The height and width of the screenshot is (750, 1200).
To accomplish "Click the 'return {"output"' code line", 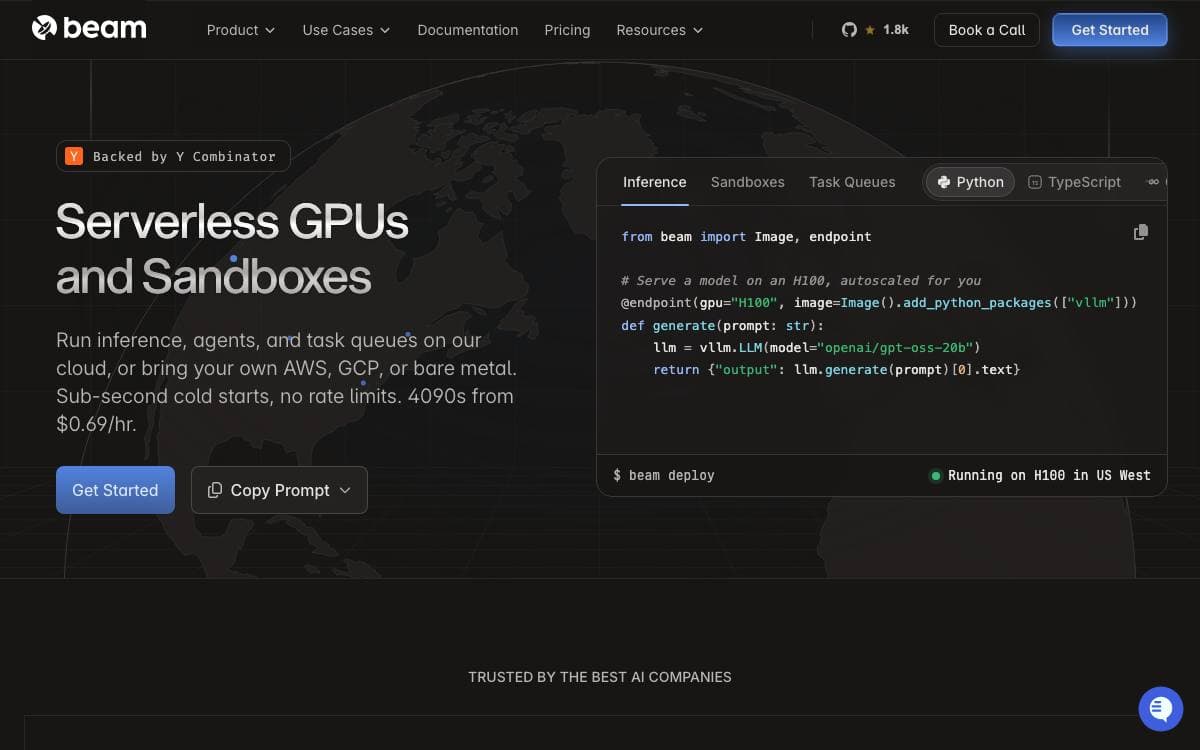I will pyautogui.click(x=837, y=370).
